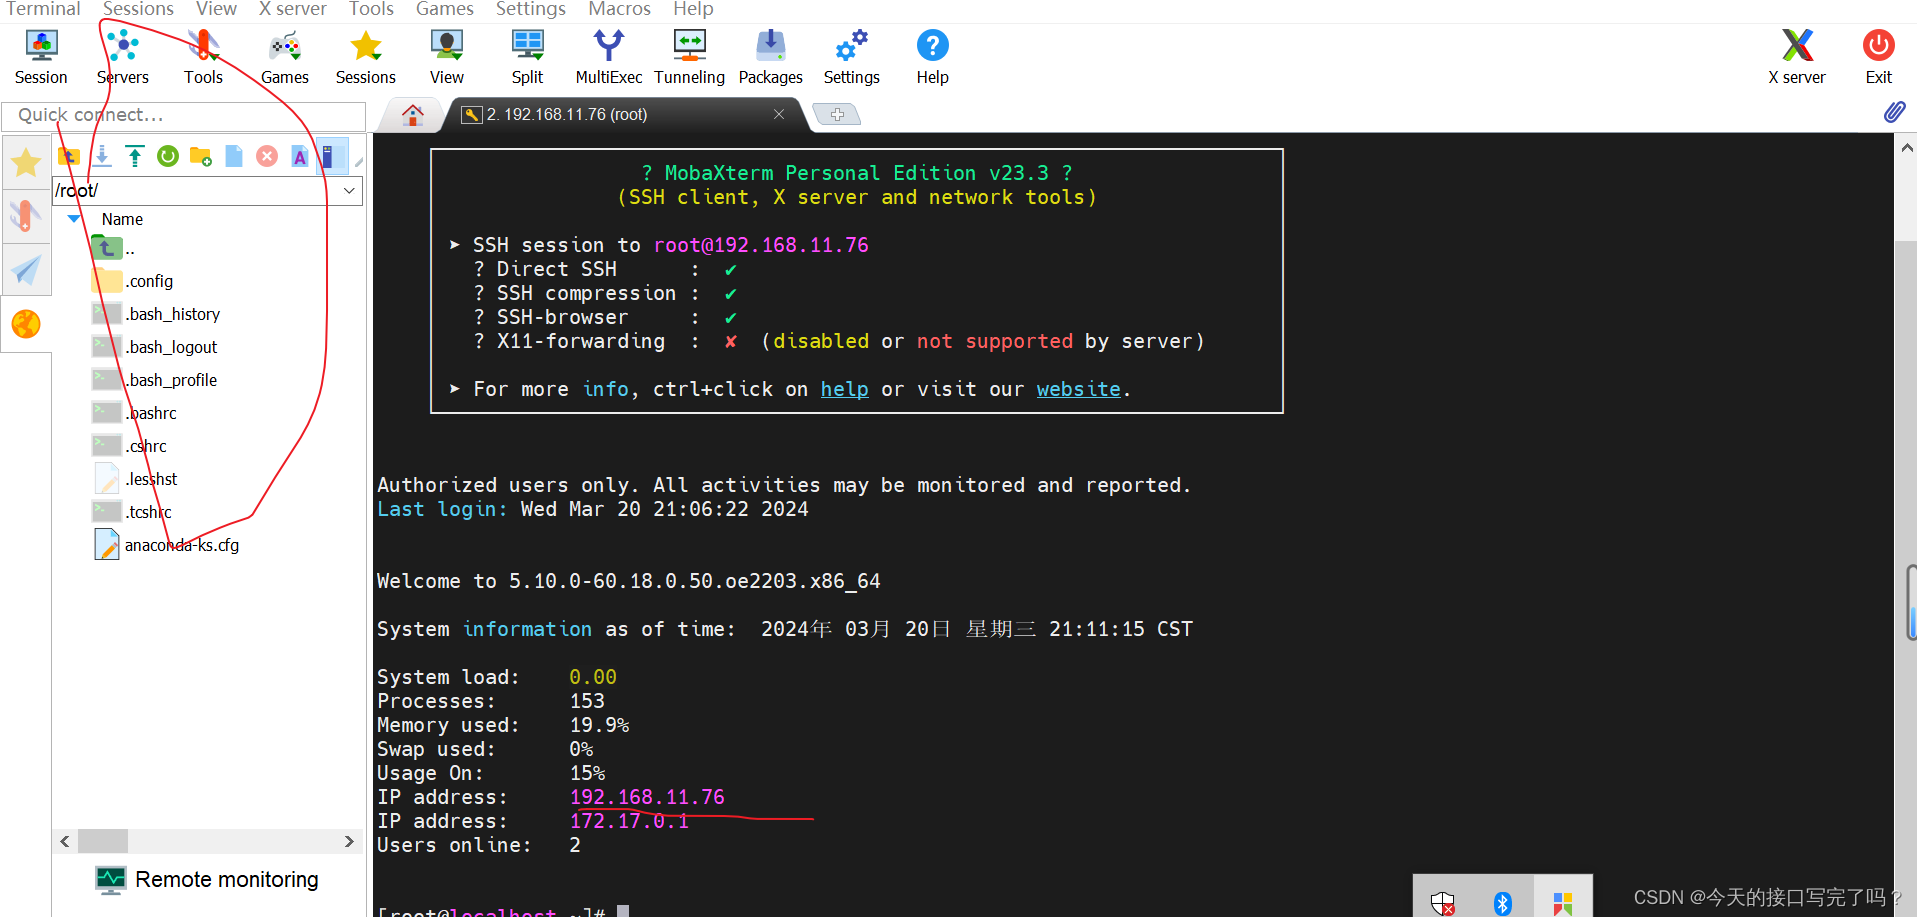Select the anaconda-ks.cfg file

coord(181,545)
